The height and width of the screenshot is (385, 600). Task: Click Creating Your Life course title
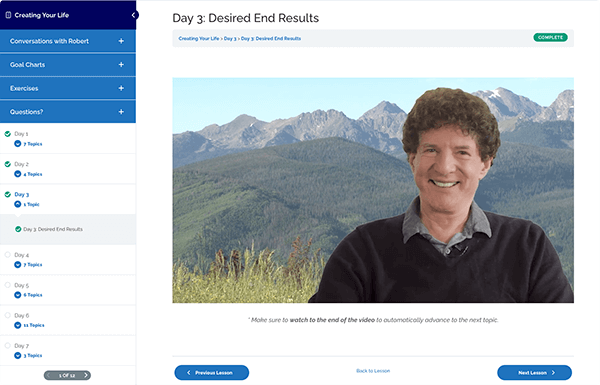click(x=42, y=15)
